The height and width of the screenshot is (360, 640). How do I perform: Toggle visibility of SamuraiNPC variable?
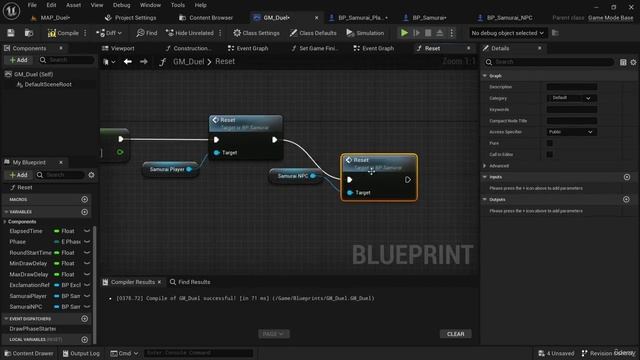pyautogui.click(x=87, y=307)
